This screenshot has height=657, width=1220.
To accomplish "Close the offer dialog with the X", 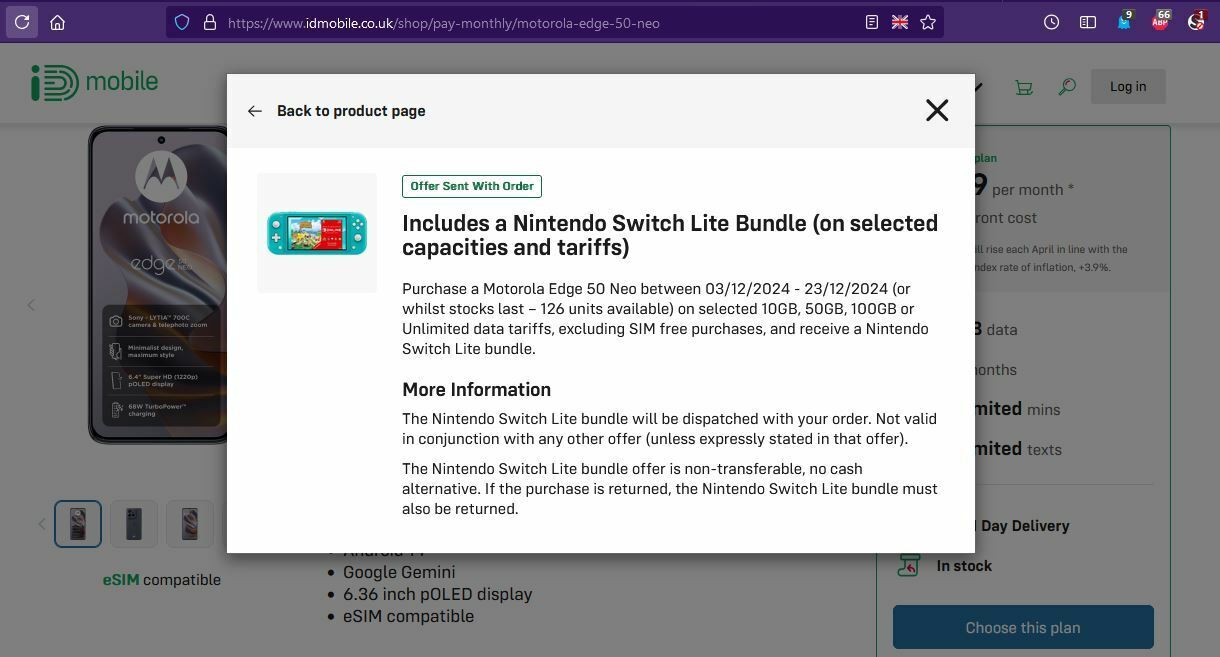I will coord(937,110).
